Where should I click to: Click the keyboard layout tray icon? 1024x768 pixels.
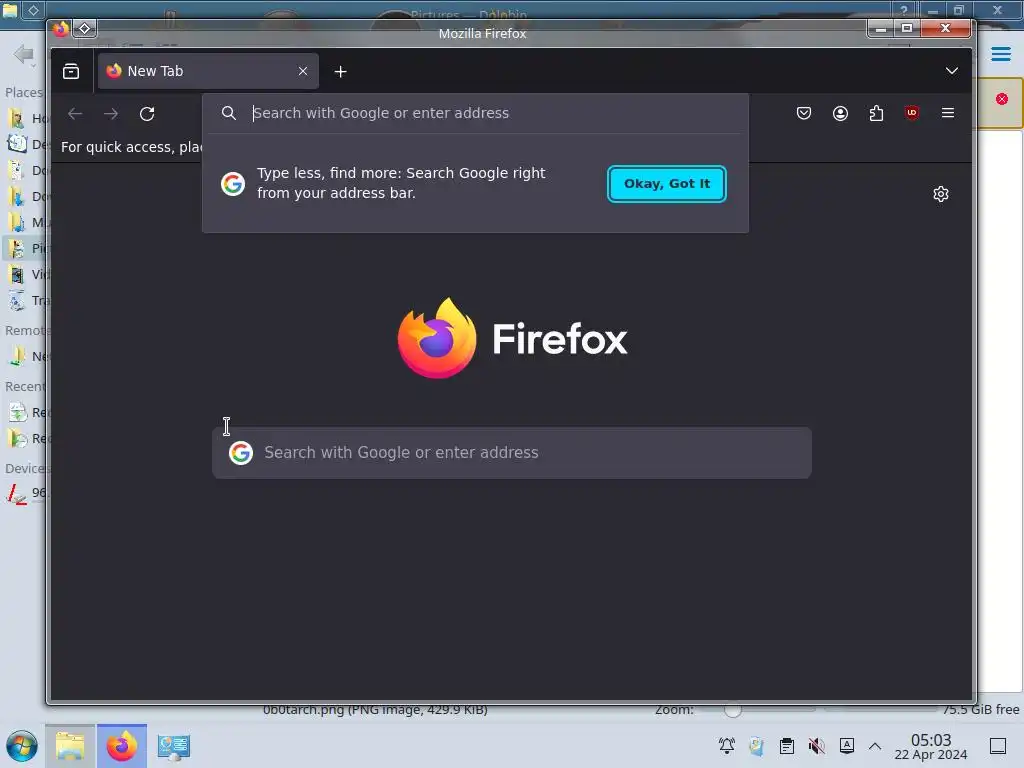click(x=846, y=745)
